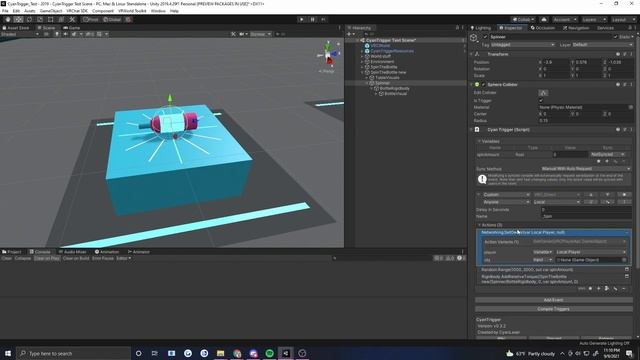Open scene component tools icon
640x360 pixels.
[x=233, y=34]
